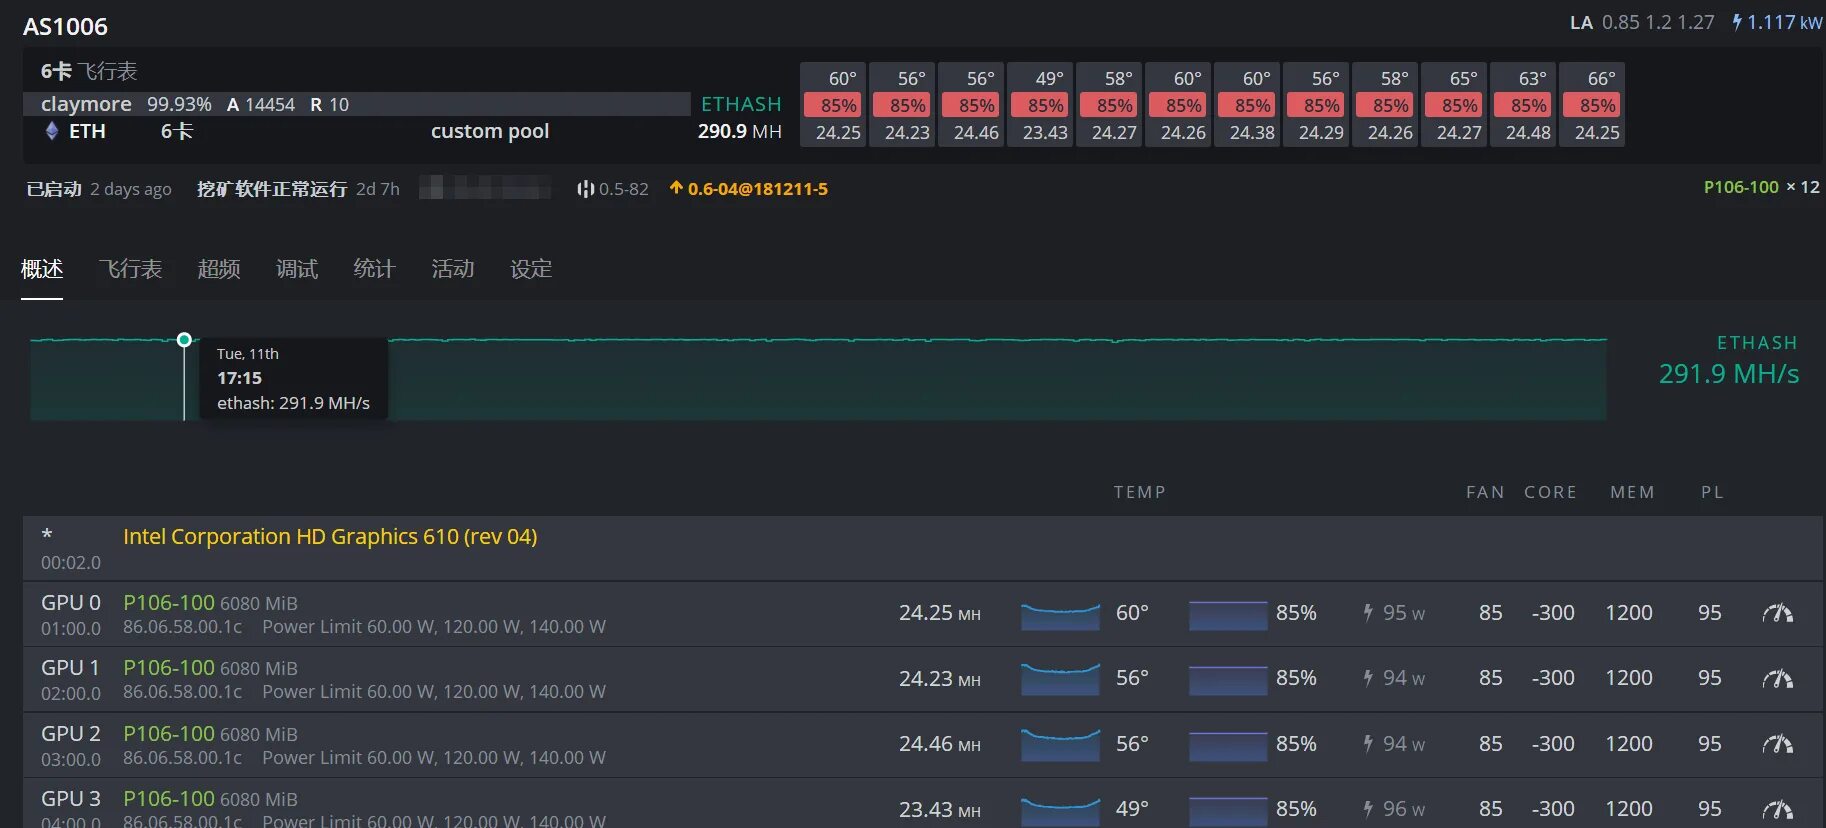
Task: Click the FAN column header
Action: pos(1485,492)
